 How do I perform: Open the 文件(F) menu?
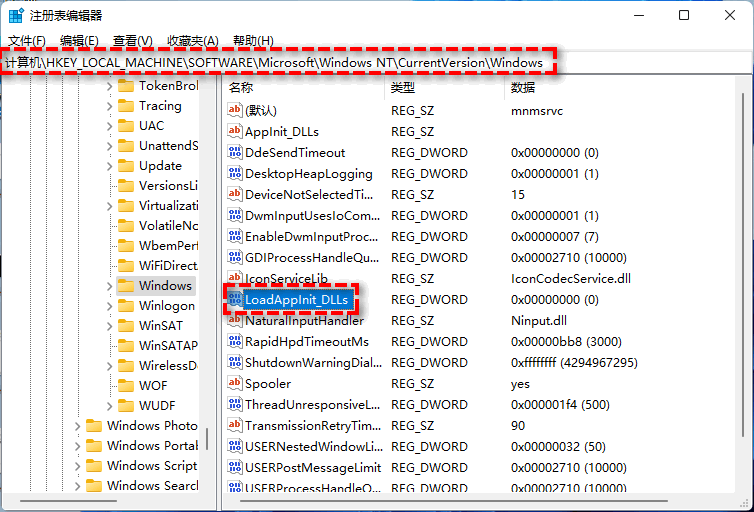26,40
